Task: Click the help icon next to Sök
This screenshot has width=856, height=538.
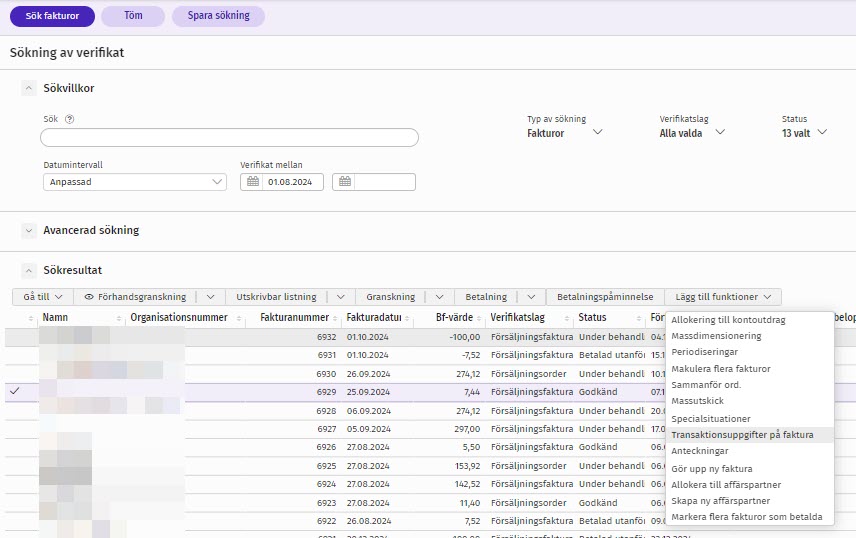Action: pos(69,119)
